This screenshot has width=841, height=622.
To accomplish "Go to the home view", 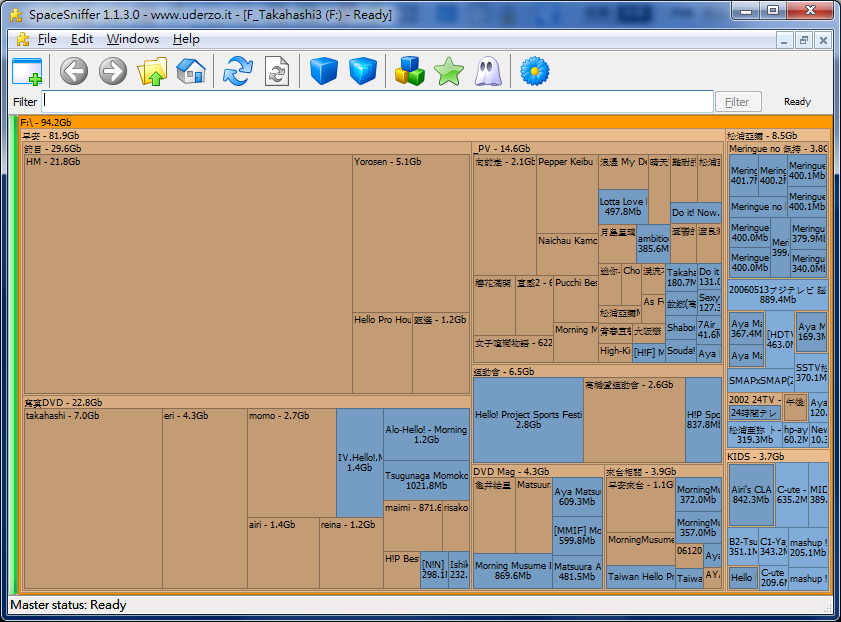I will (191, 71).
